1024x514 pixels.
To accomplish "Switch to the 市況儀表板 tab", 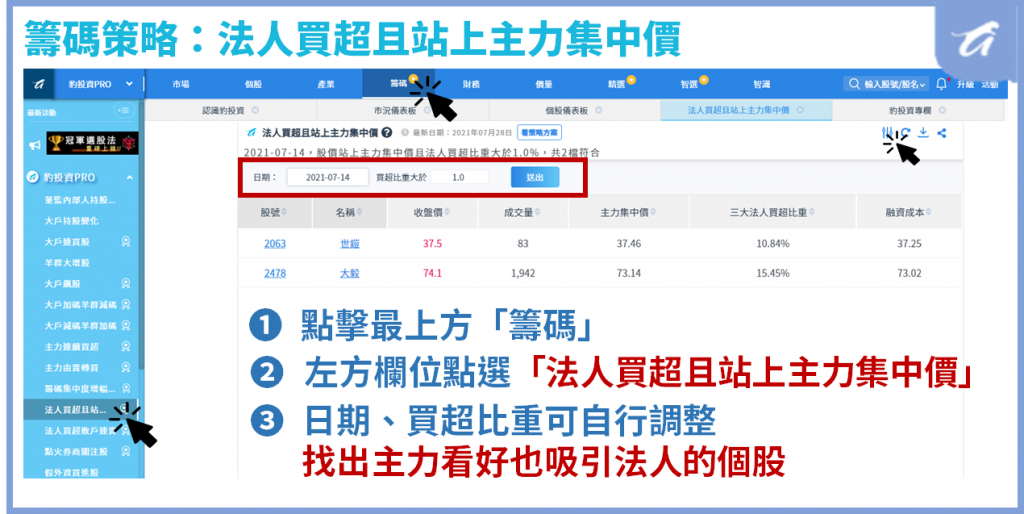I will click(x=394, y=110).
